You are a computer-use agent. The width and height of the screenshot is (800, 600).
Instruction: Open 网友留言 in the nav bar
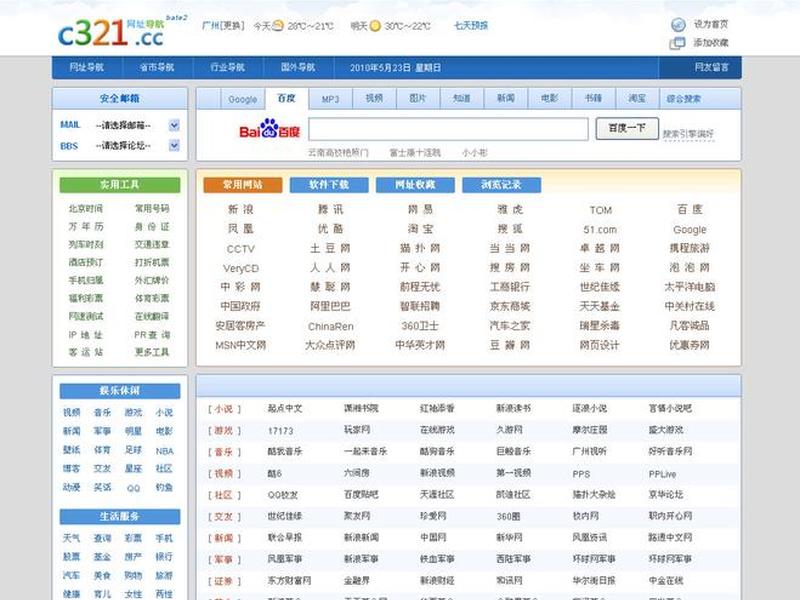711,67
